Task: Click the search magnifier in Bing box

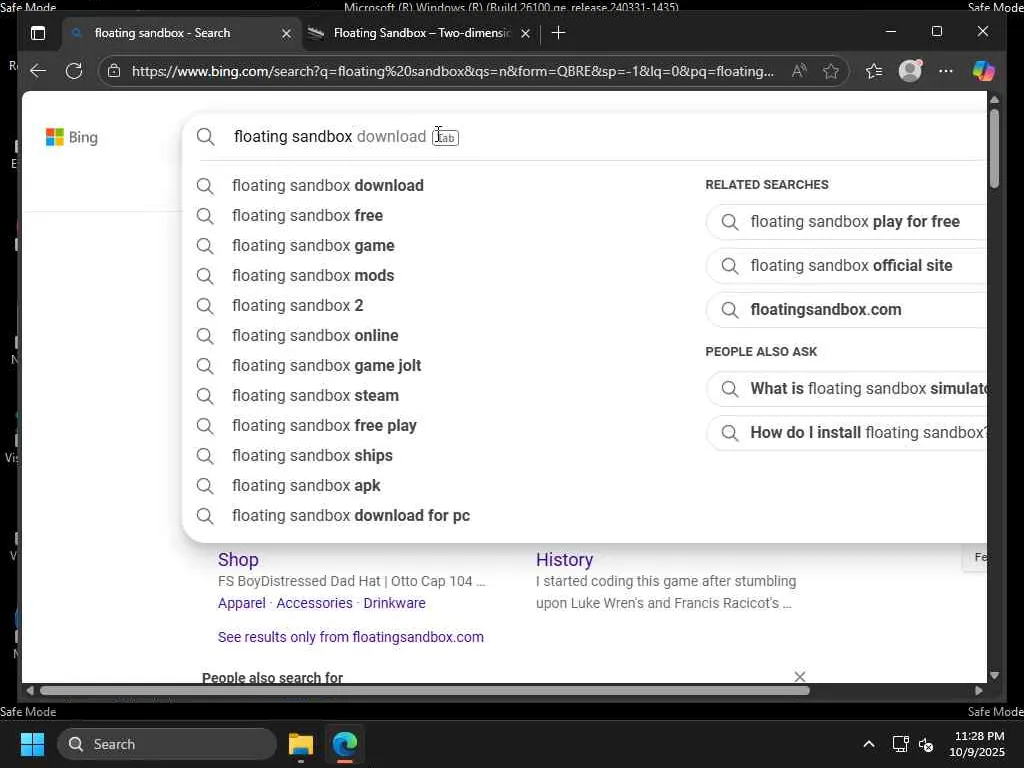Action: click(x=206, y=136)
